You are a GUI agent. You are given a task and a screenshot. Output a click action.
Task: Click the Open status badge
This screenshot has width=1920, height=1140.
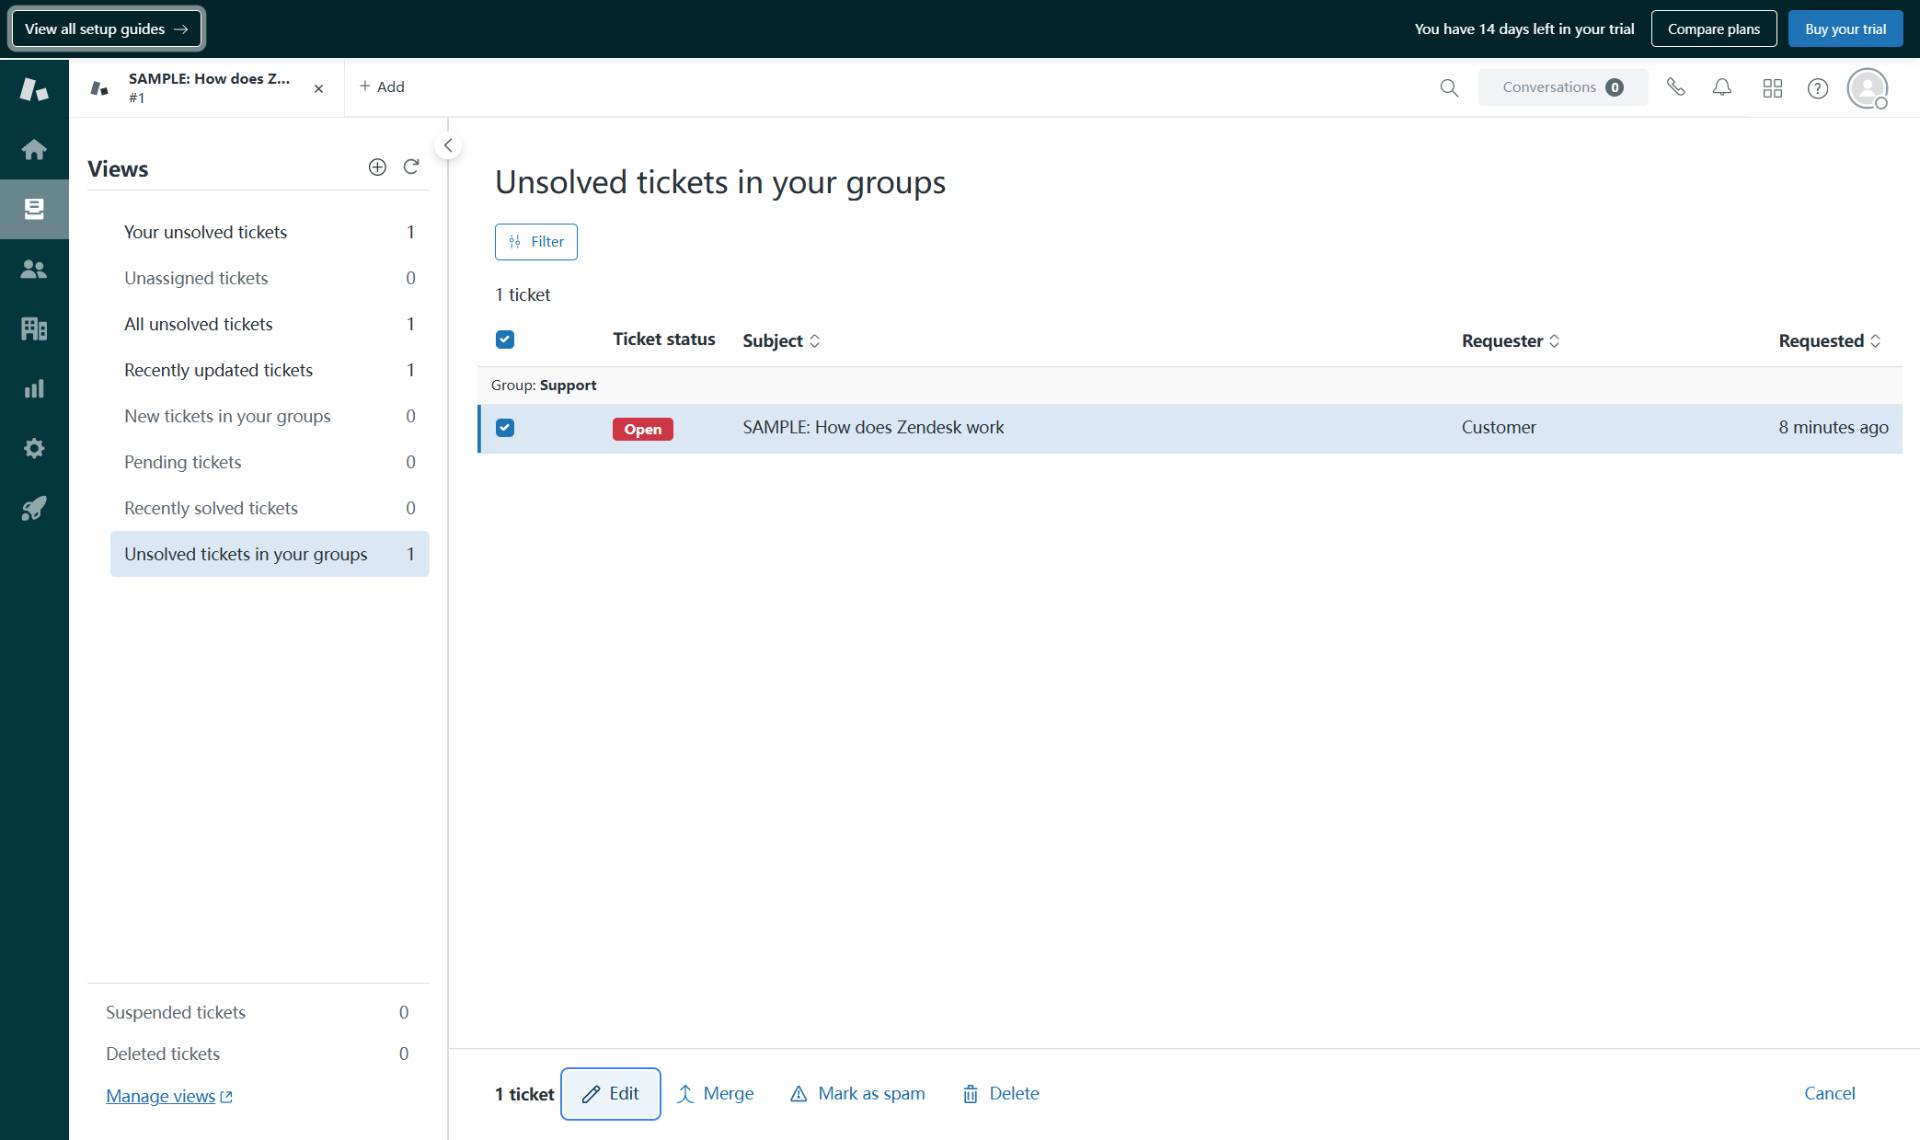pyautogui.click(x=643, y=429)
